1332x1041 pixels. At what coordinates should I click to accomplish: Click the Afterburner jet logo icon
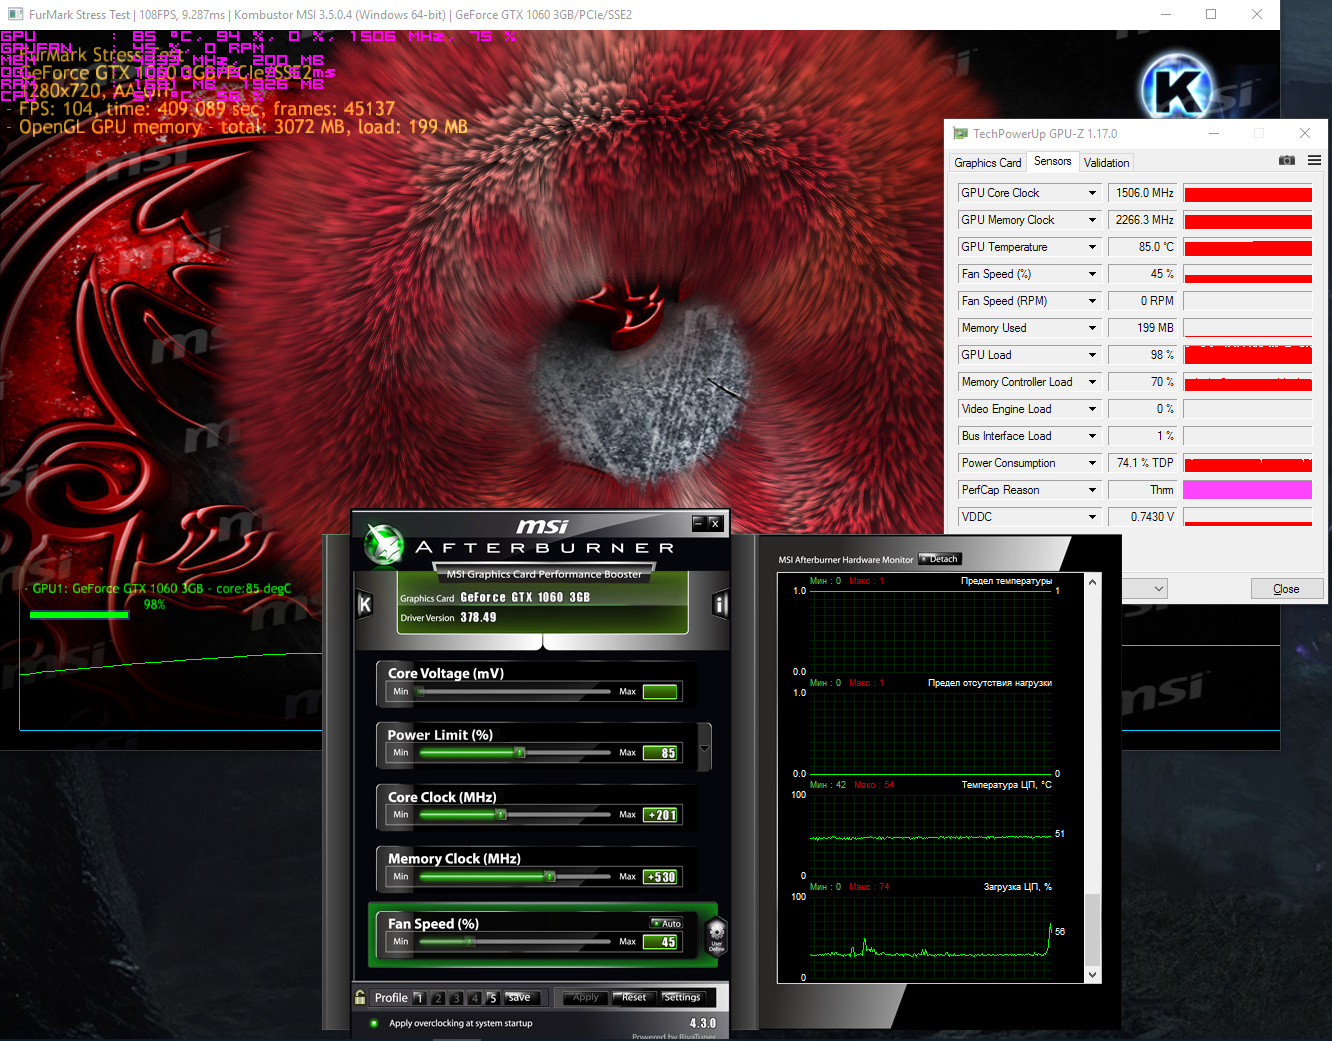pos(383,543)
